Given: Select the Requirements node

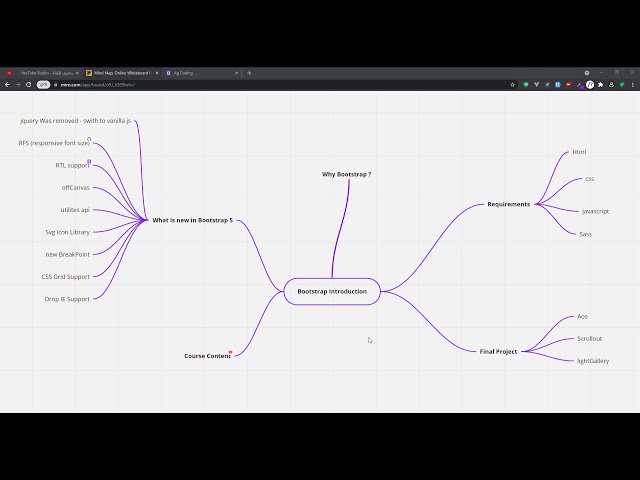Looking at the screenshot, I should [x=509, y=204].
